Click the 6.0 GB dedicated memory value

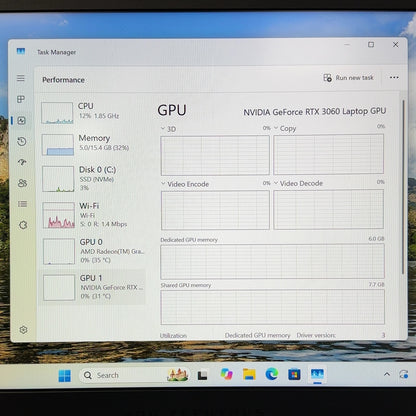[376, 239]
